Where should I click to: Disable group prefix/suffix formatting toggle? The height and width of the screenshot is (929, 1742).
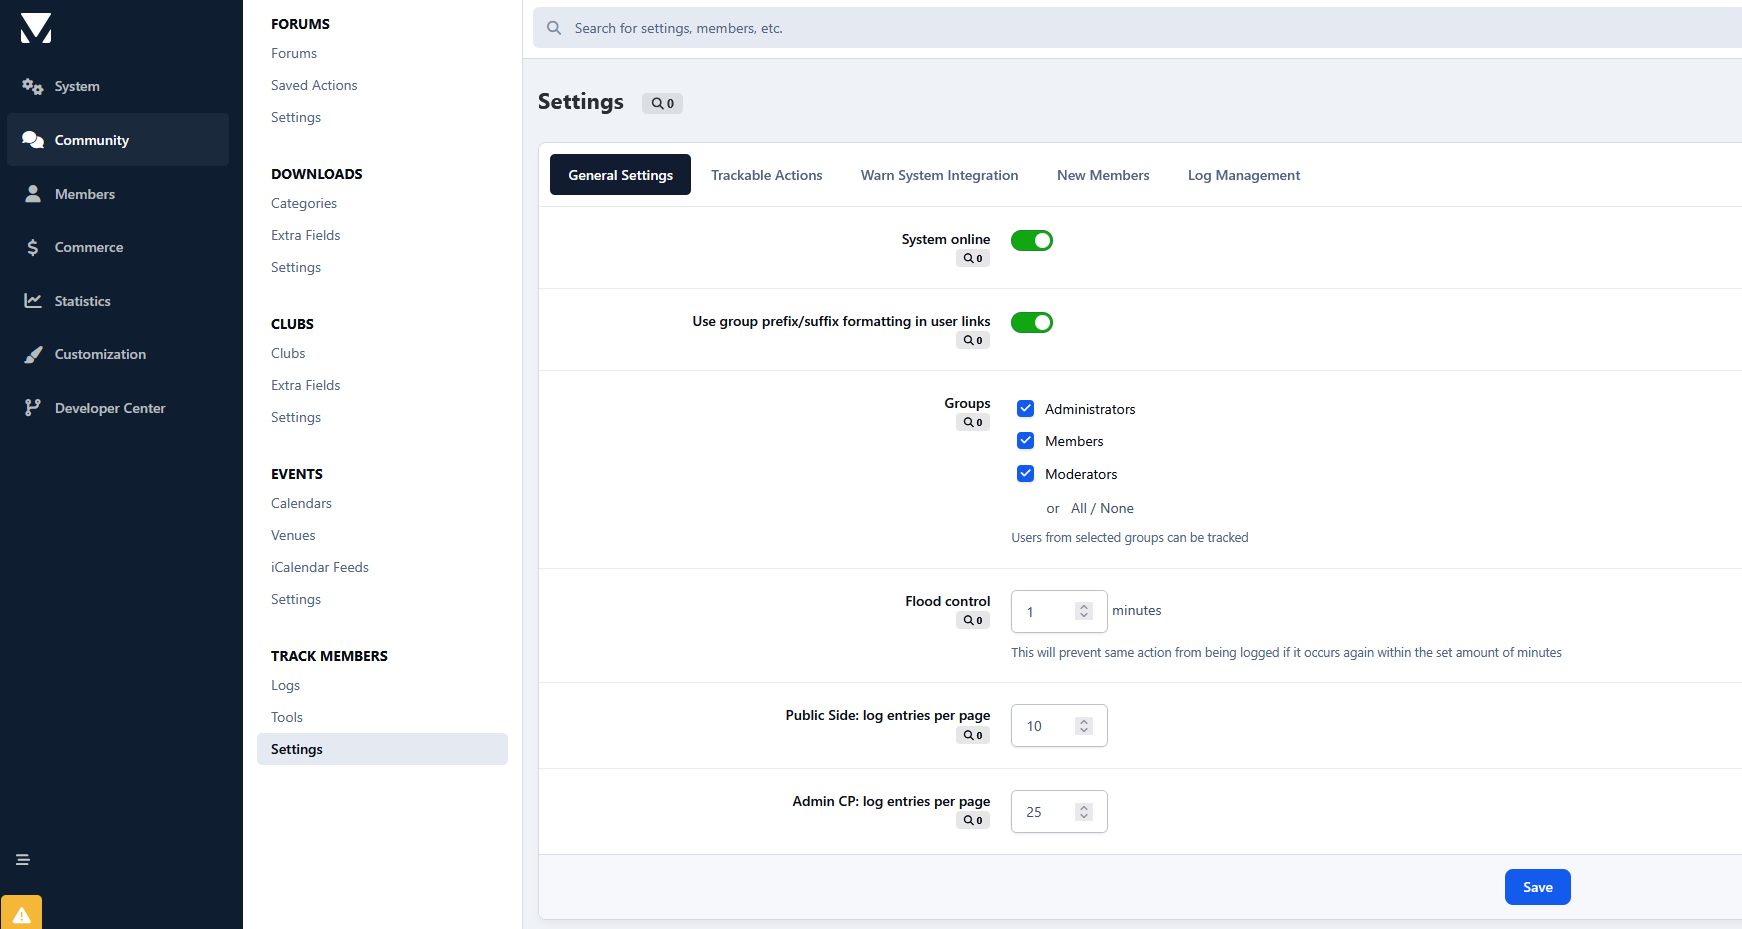tap(1031, 323)
